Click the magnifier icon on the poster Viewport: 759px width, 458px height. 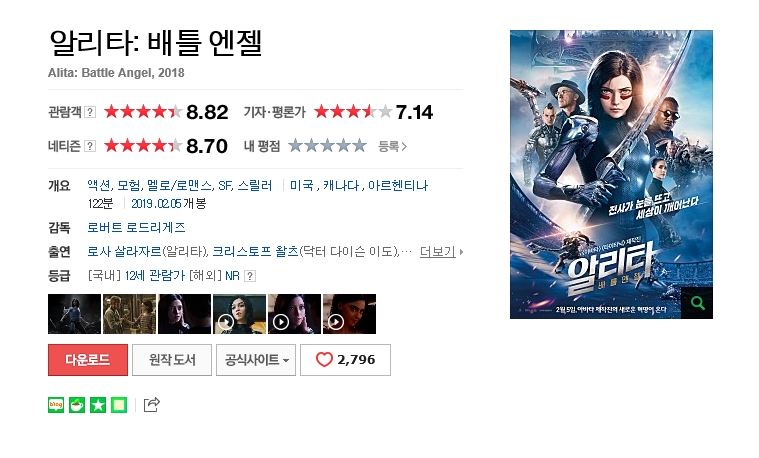click(x=697, y=303)
